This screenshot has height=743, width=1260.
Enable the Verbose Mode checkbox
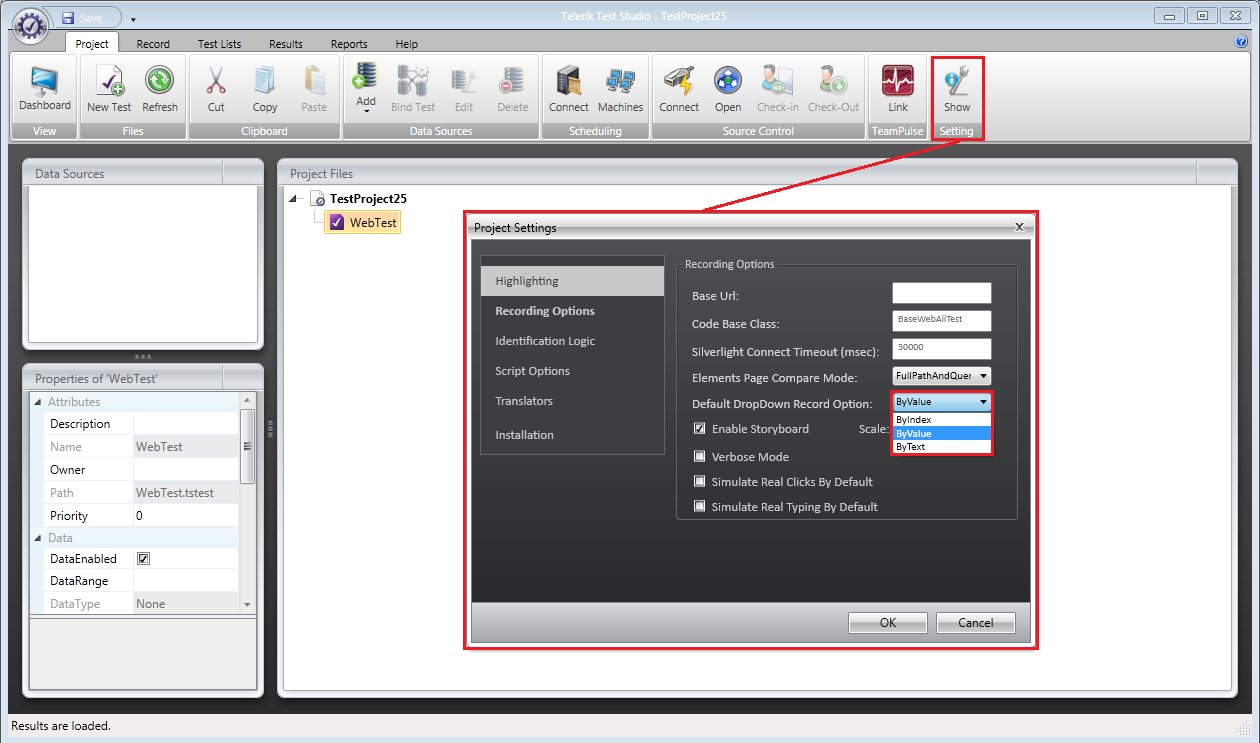(x=700, y=457)
